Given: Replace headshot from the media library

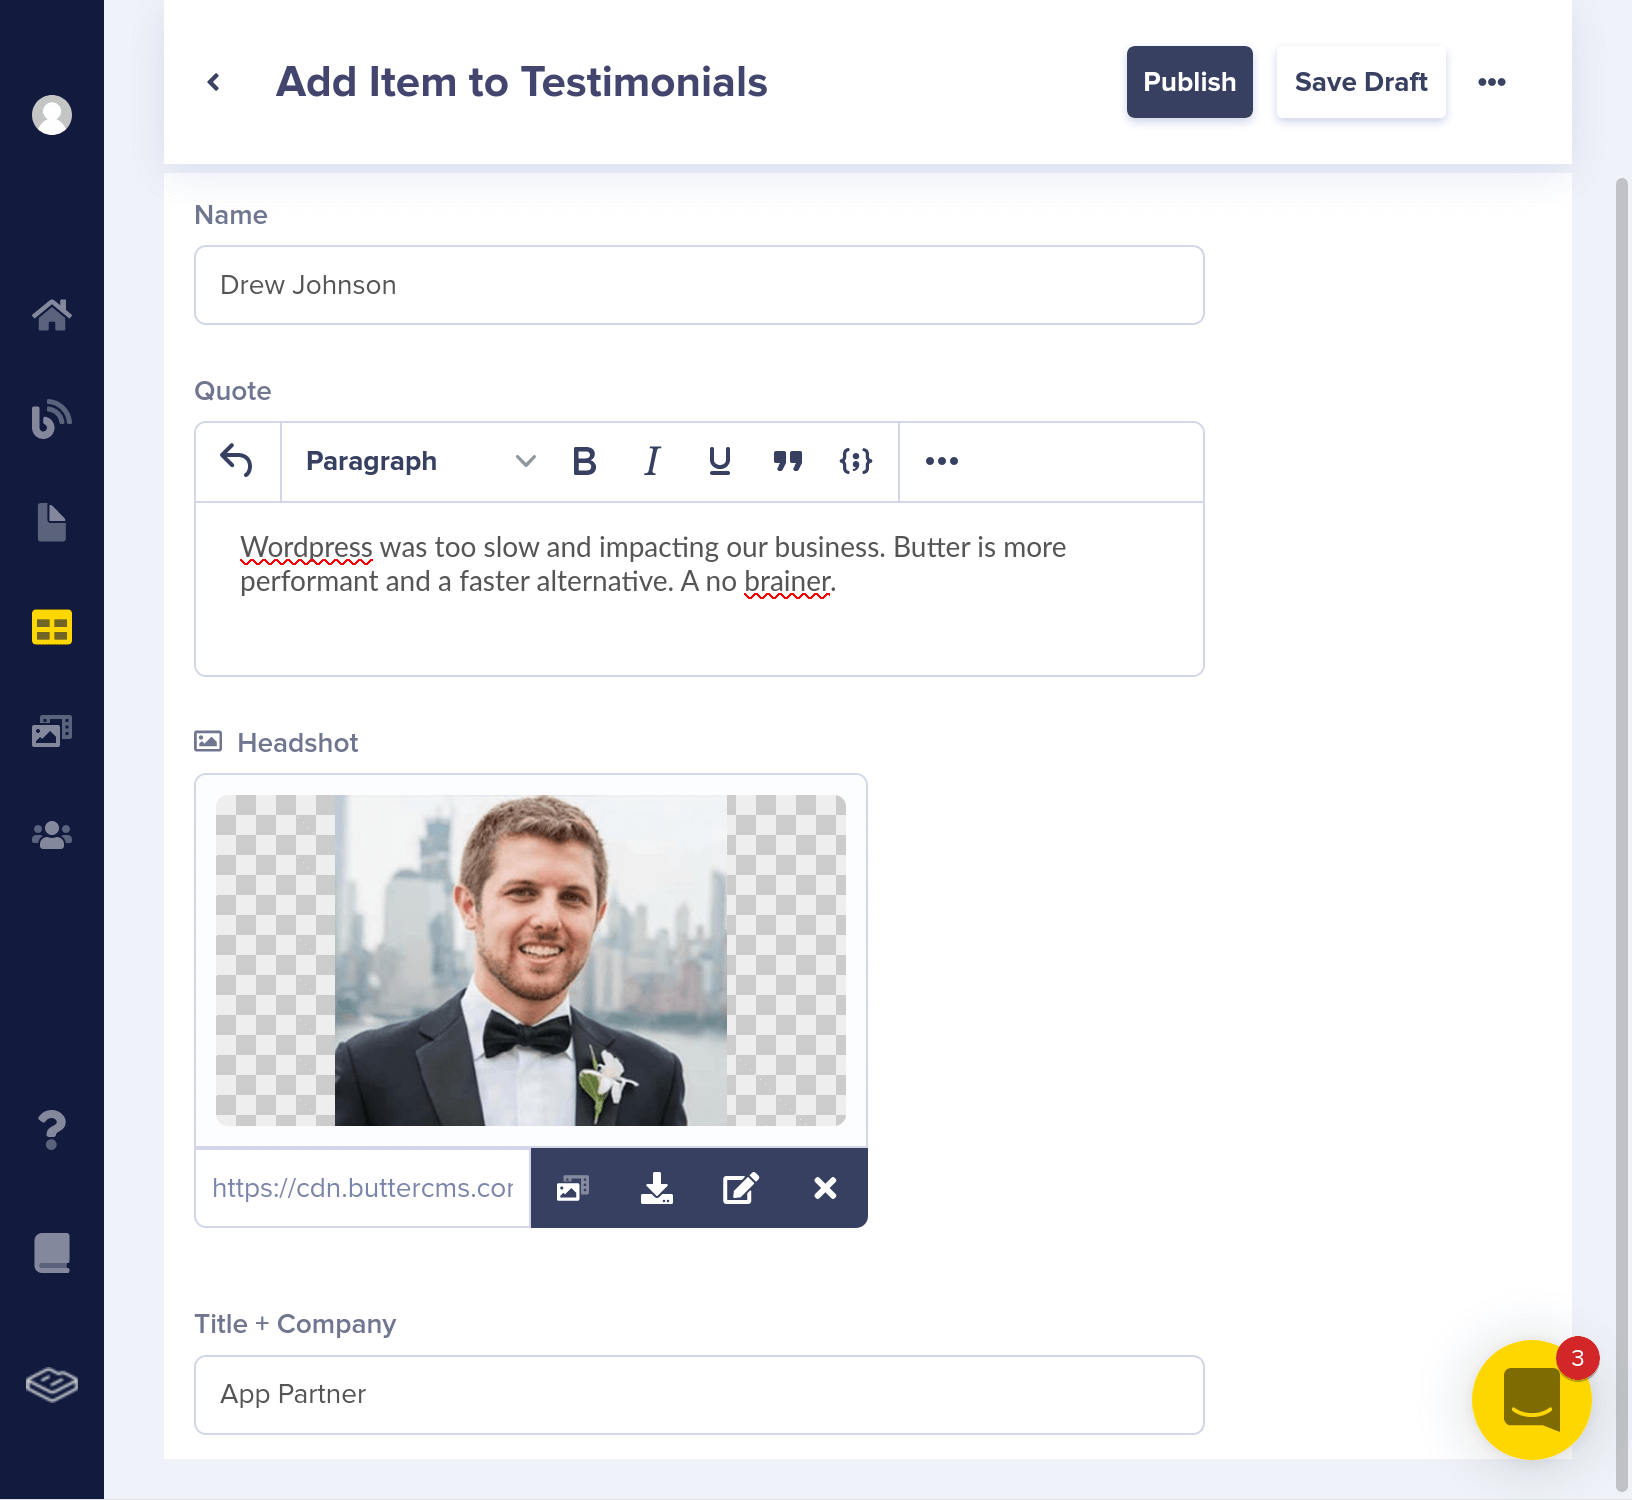Looking at the screenshot, I should (x=572, y=1188).
